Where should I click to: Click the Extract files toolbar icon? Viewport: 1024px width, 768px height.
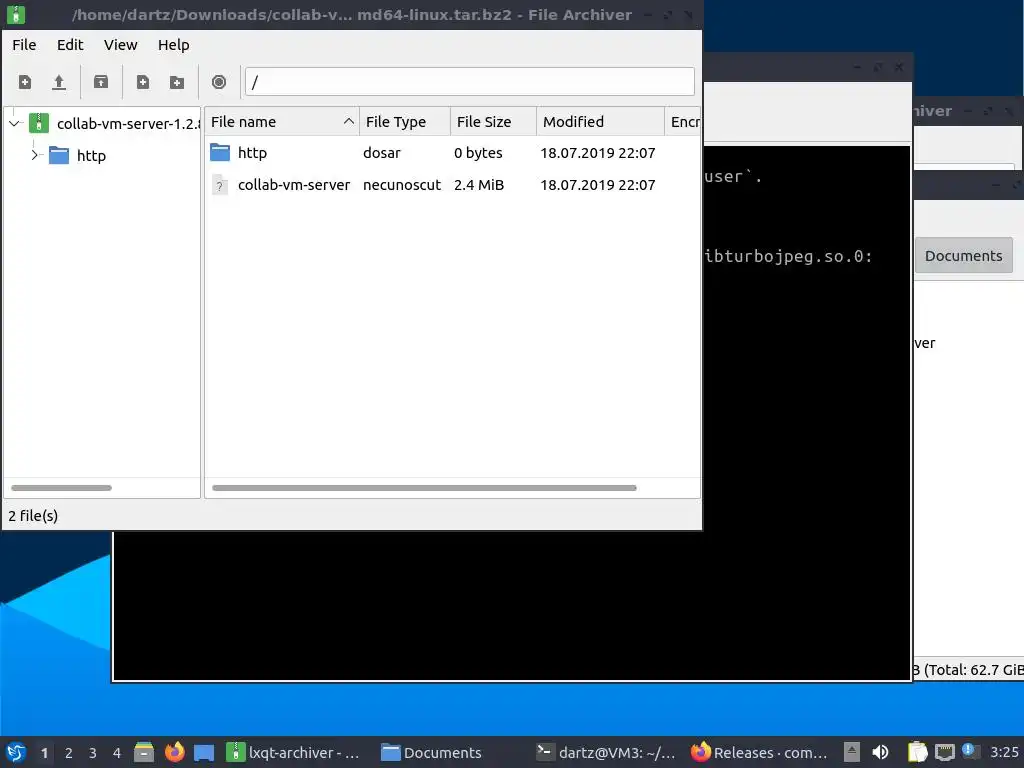tap(101, 82)
